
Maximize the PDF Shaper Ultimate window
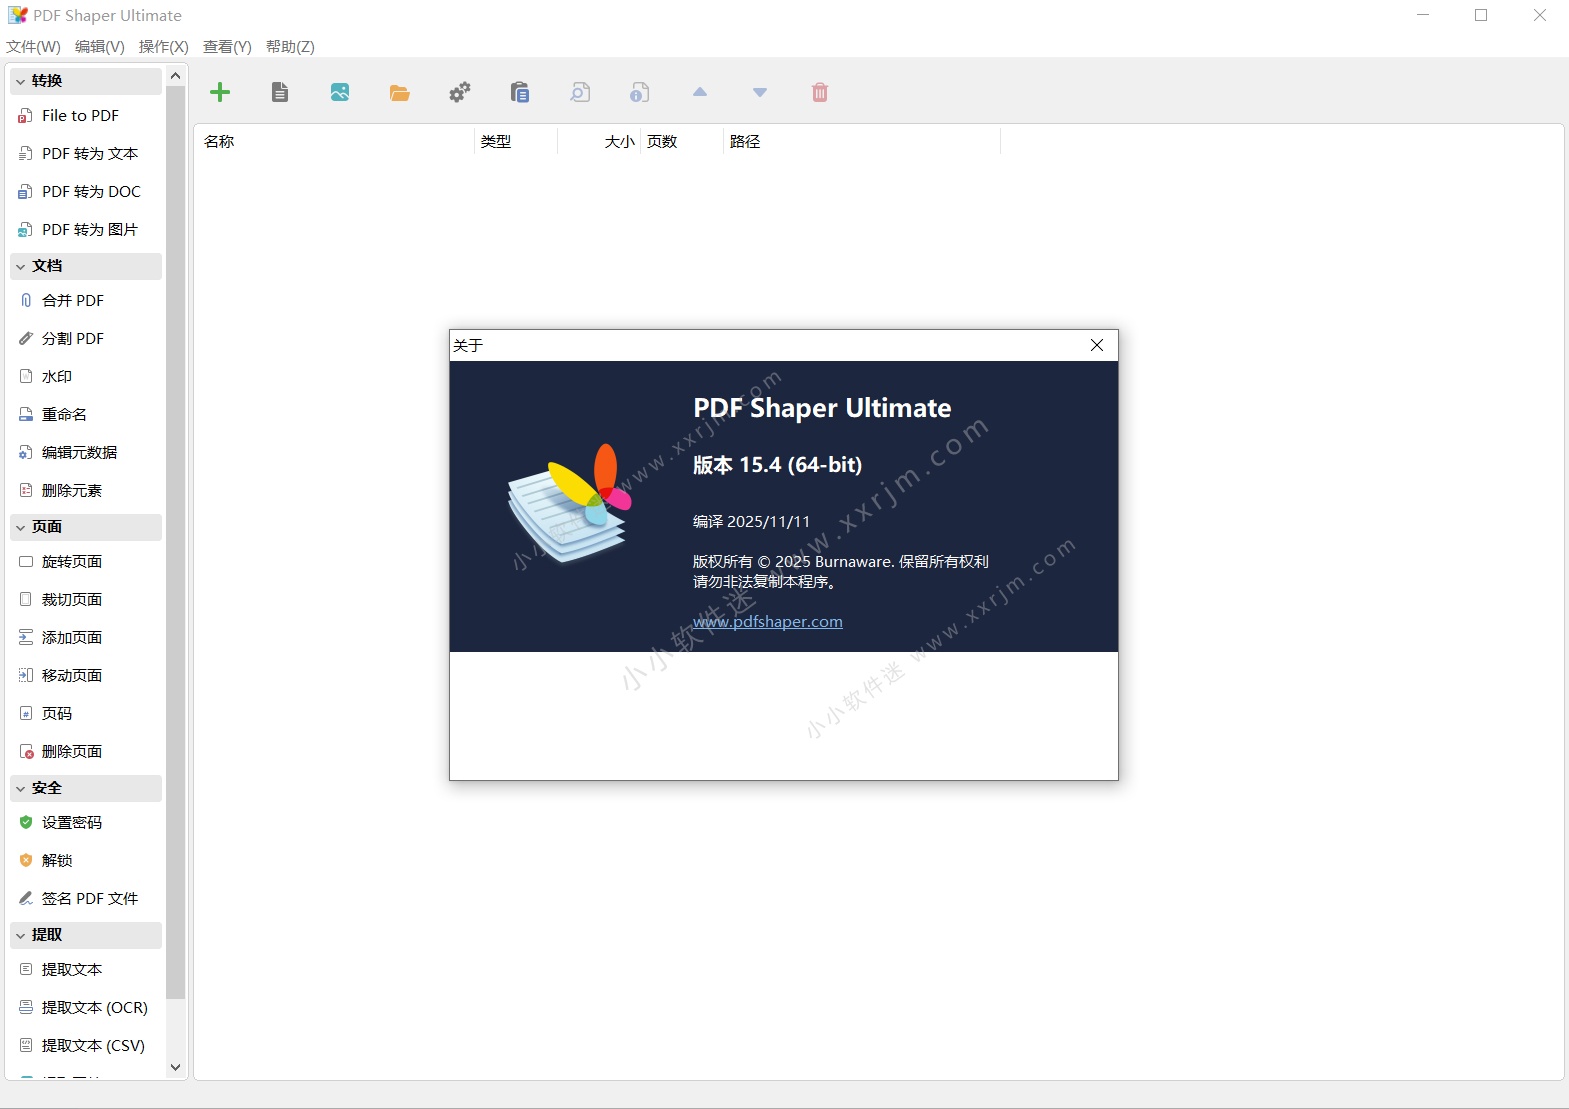click(1481, 15)
